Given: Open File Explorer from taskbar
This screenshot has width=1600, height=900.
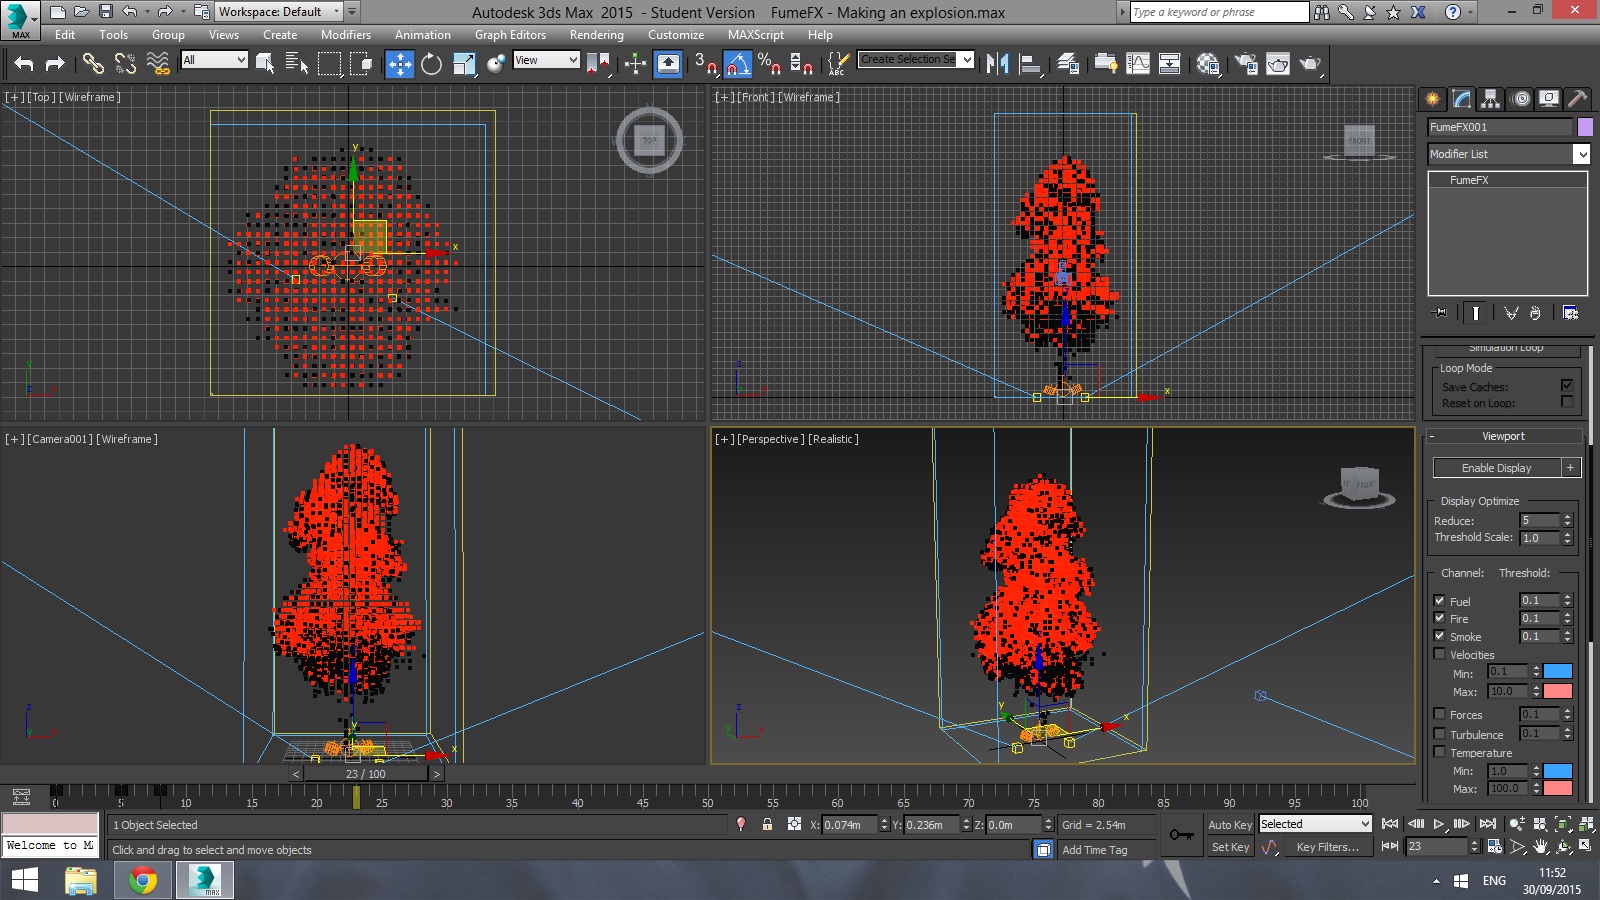Looking at the screenshot, I should point(81,881).
